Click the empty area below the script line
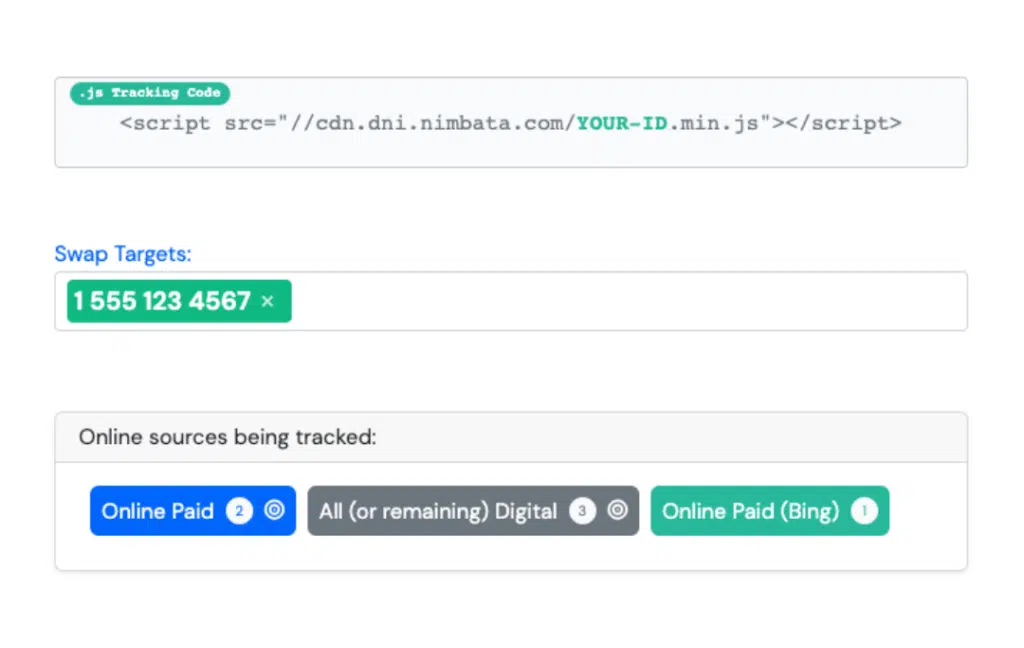 (x=510, y=152)
